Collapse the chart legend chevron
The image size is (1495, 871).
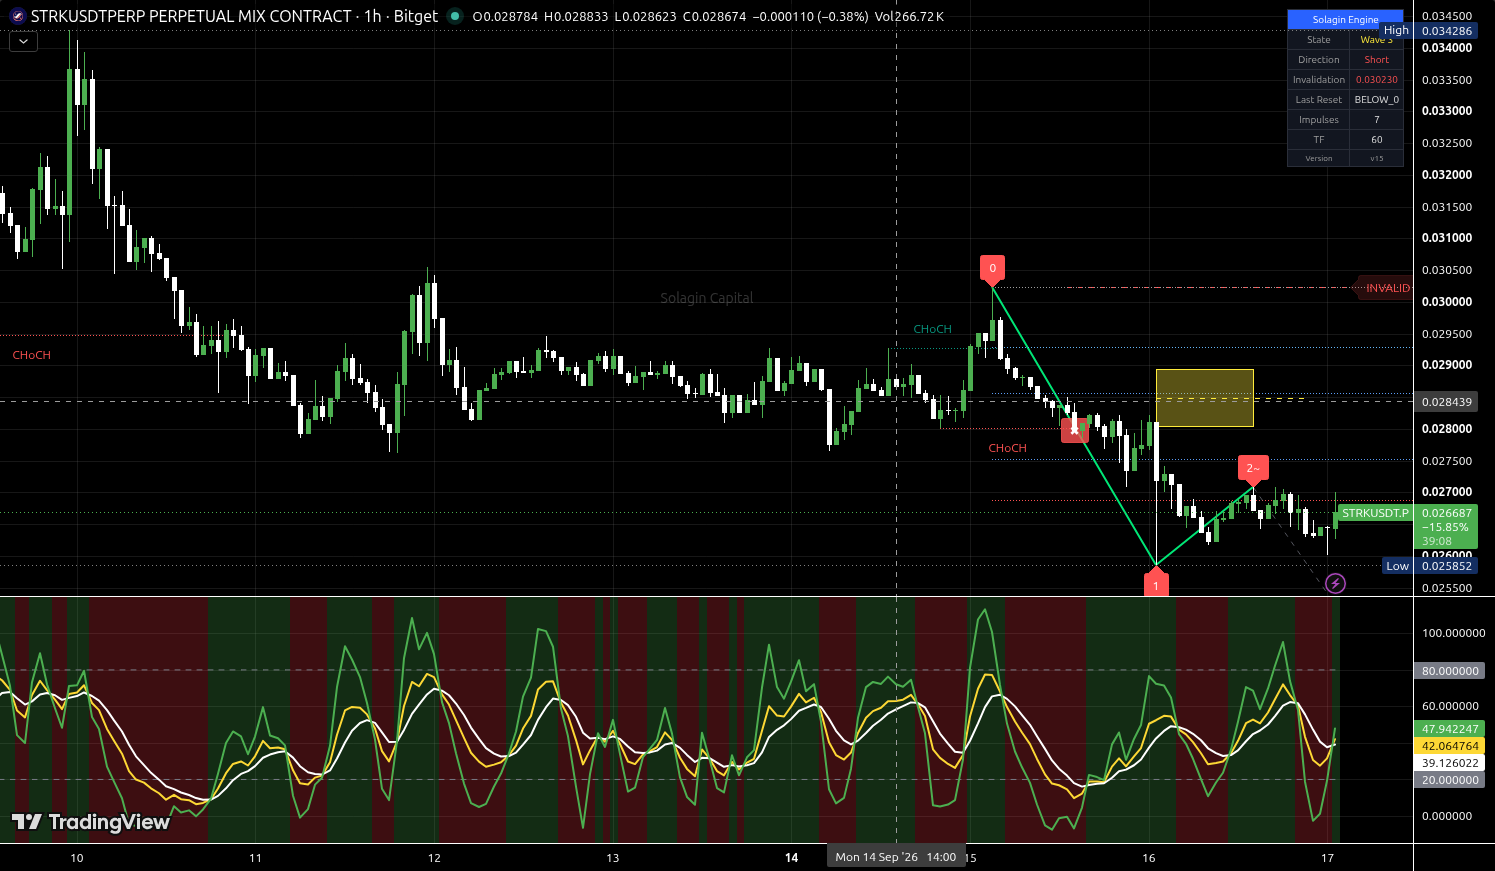pos(23,42)
